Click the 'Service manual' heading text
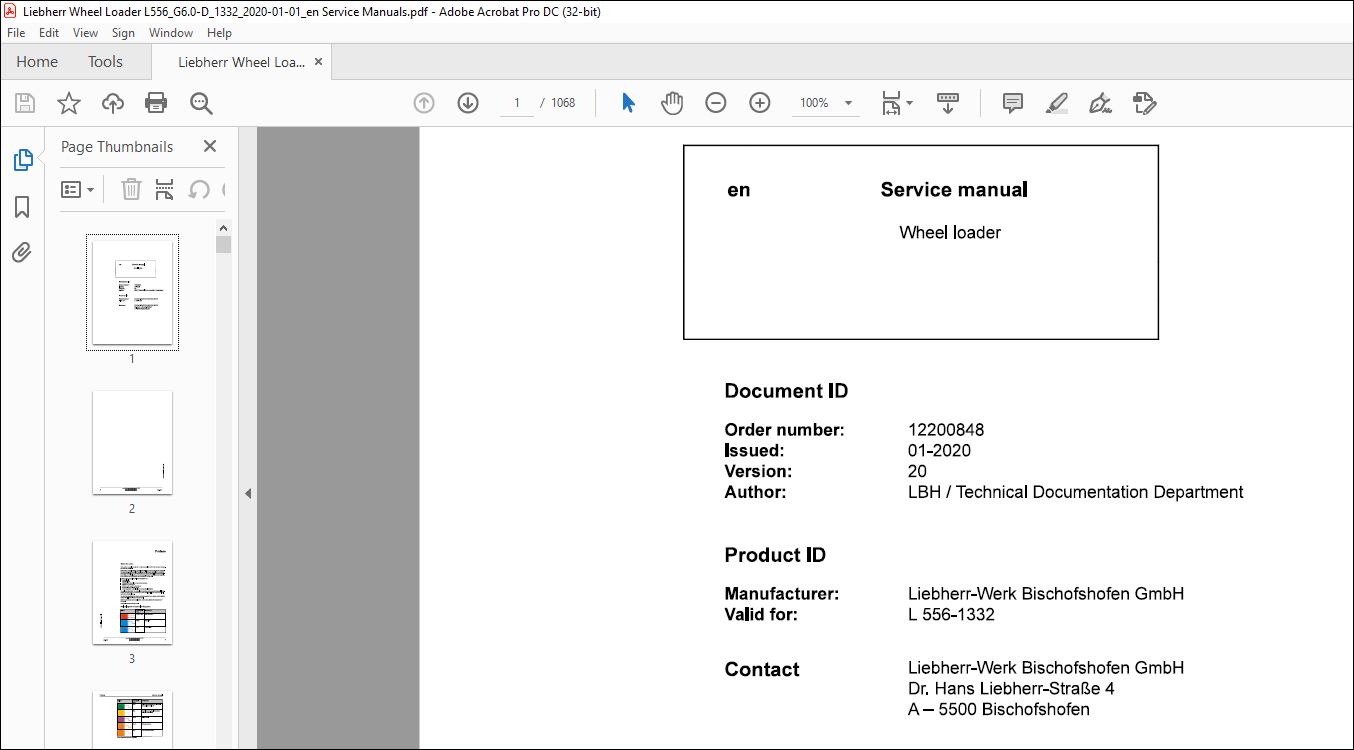Screen dimensions: 1354x750 pos(954,190)
